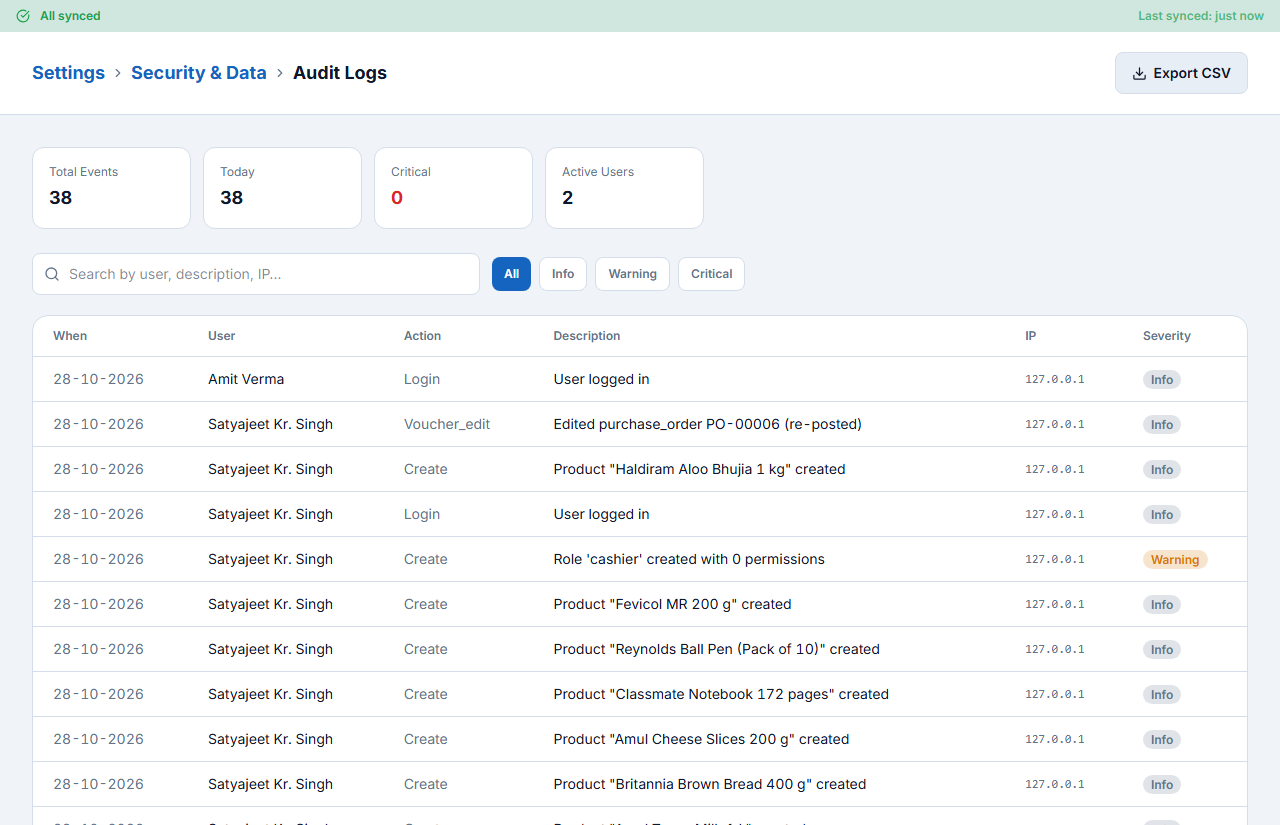The width and height of the screenshot is (1280, 825).
Task: Click the User column header
Action: tap(222, 336)
